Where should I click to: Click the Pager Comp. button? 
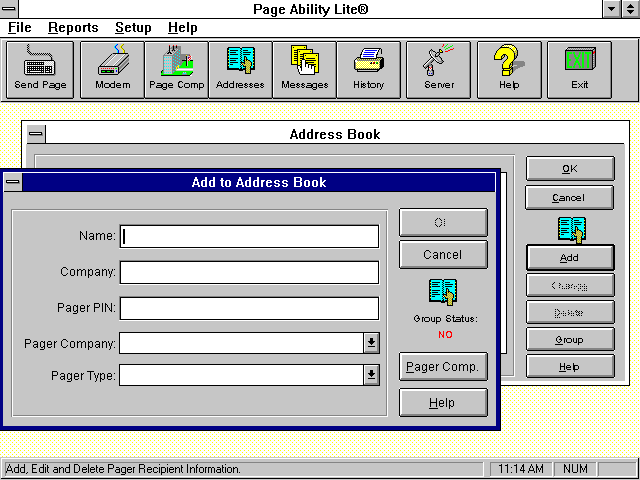pos(443,367)
